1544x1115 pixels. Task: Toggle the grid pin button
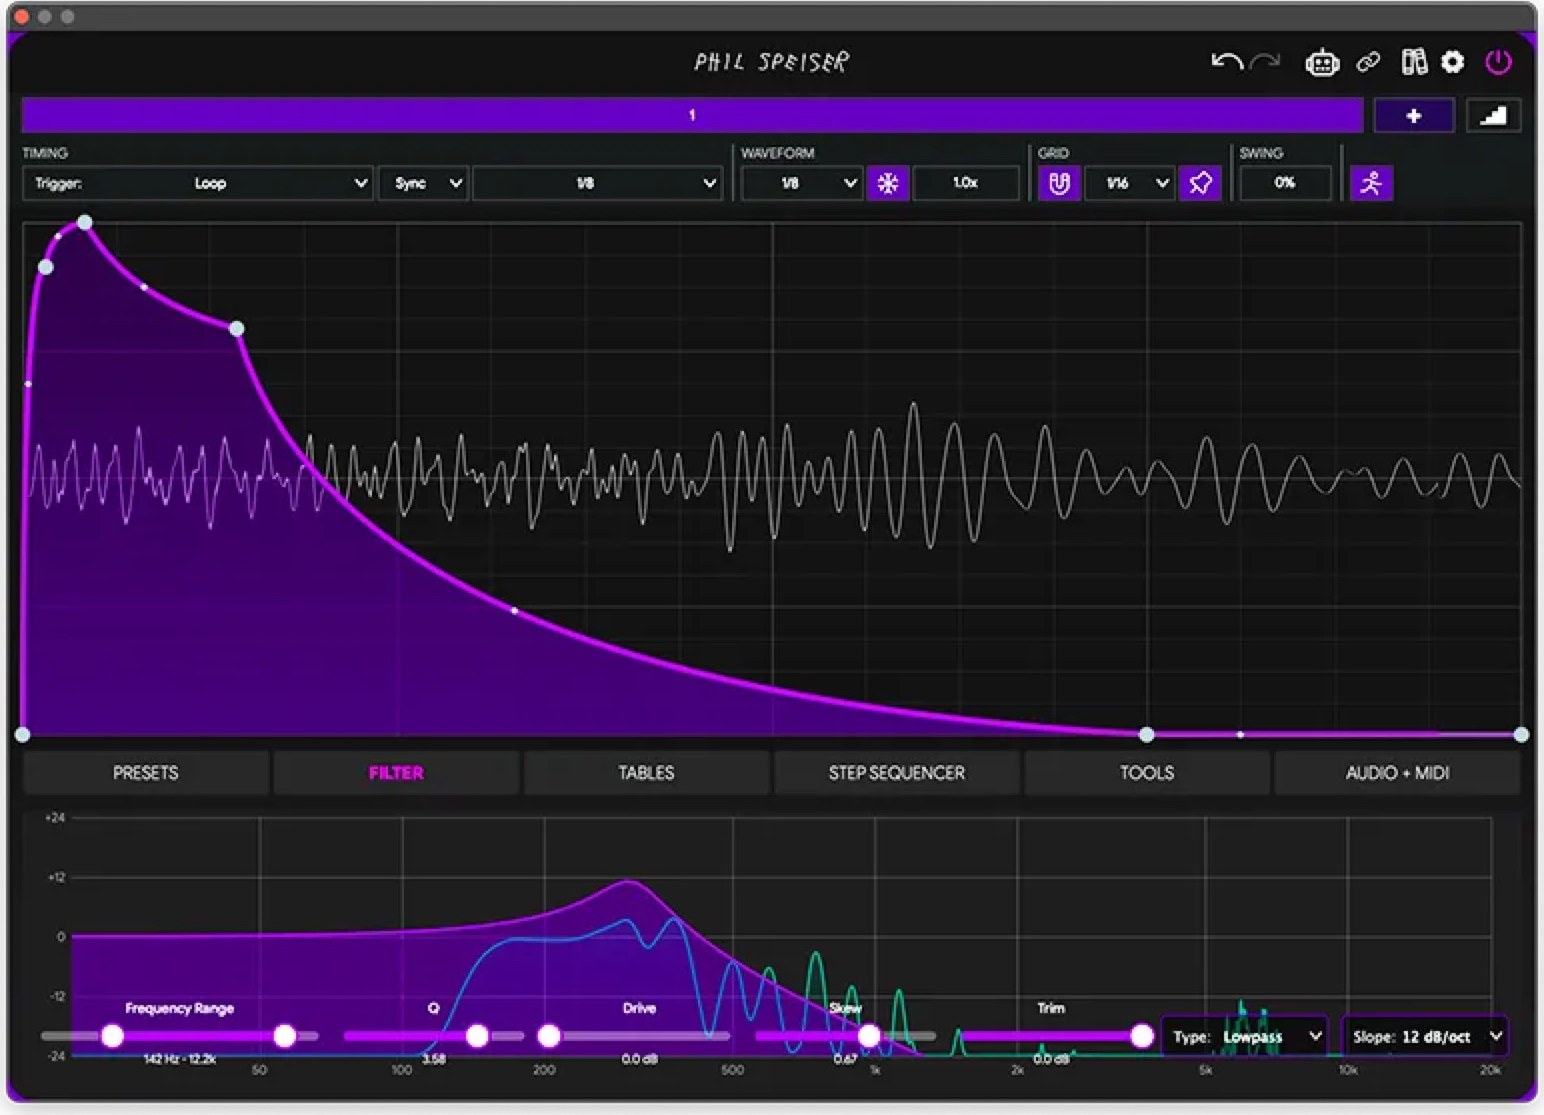point(1200,183)
